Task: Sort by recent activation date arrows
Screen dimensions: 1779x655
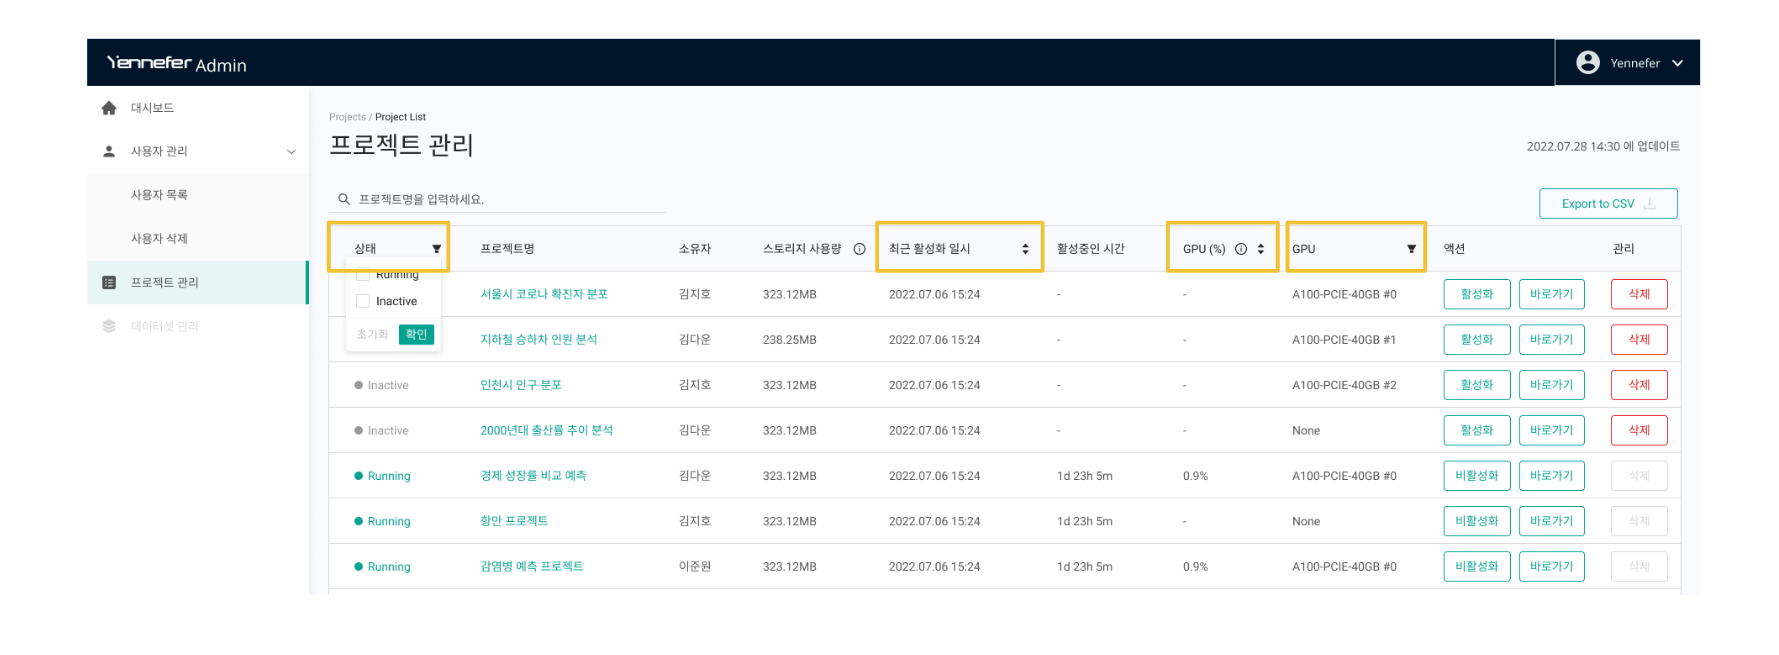Action: [1025, 249]
